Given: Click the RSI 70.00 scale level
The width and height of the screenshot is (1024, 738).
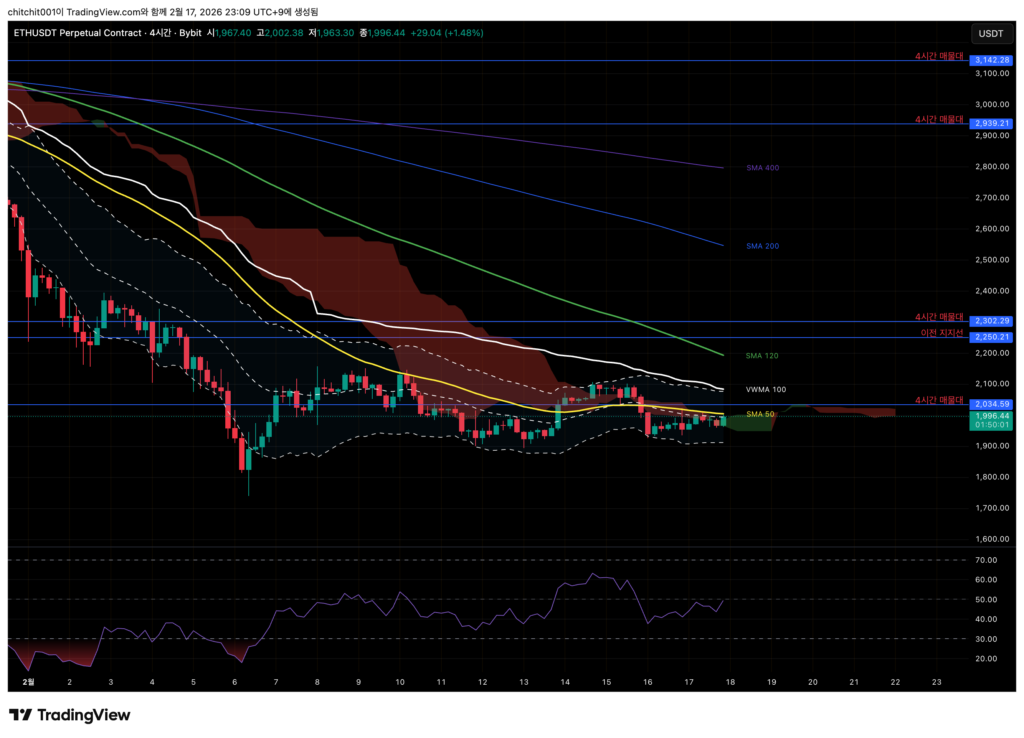Looking at the screenshot, I should coord(985,560).
